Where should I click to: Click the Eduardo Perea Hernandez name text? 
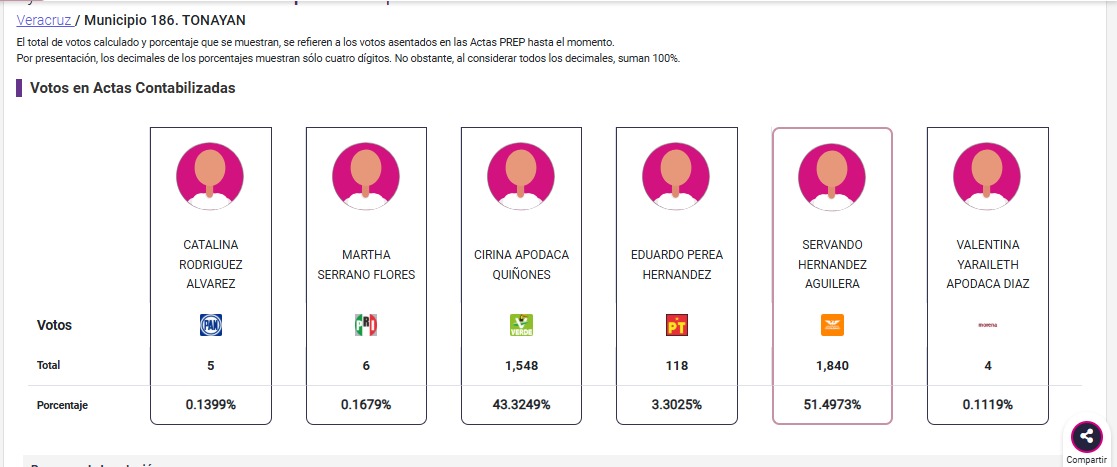[677, 264]
